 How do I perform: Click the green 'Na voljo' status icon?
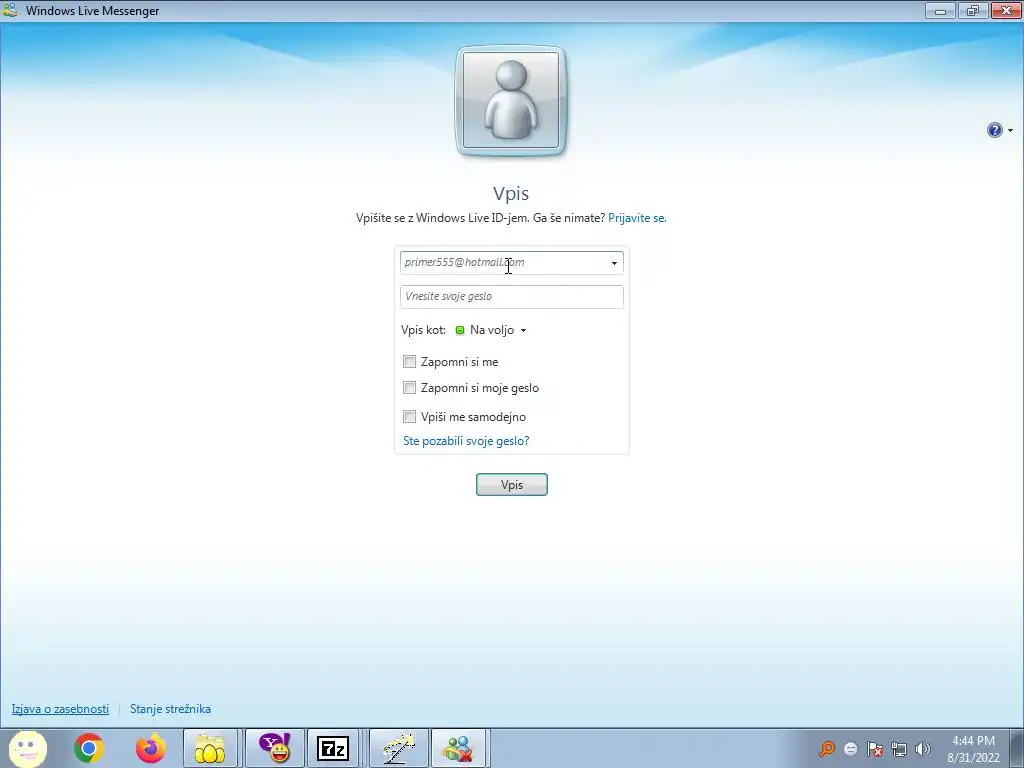tap(460, 330)
